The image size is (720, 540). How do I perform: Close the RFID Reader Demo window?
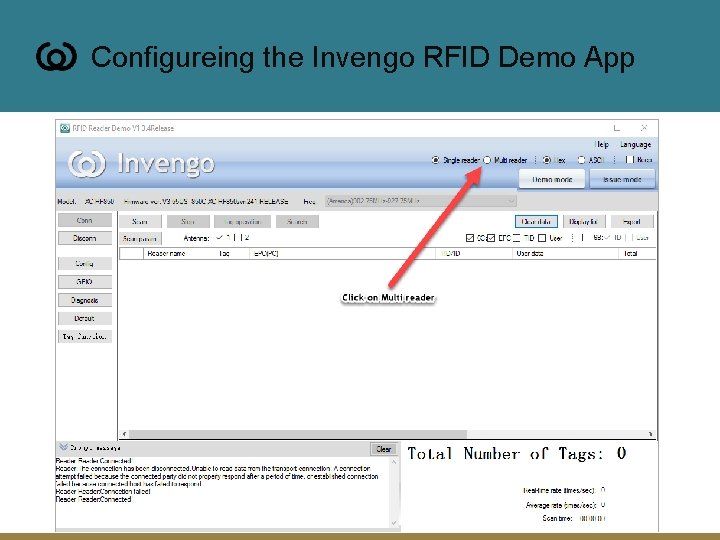pos(644,128)
